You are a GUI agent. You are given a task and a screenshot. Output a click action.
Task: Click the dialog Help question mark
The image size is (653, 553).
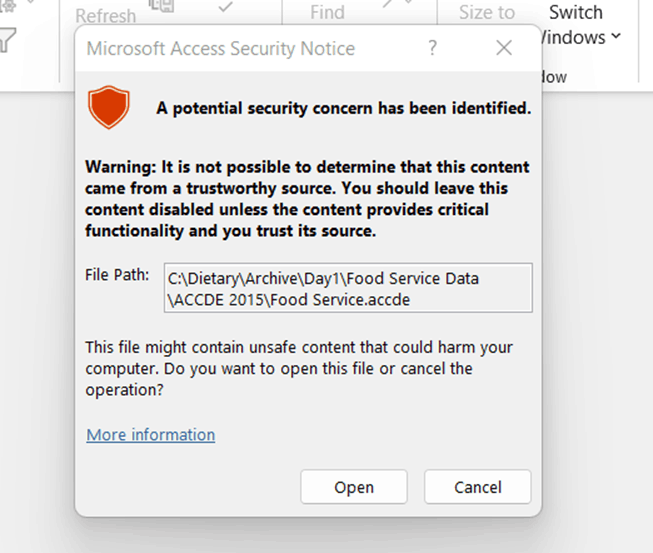432,48
